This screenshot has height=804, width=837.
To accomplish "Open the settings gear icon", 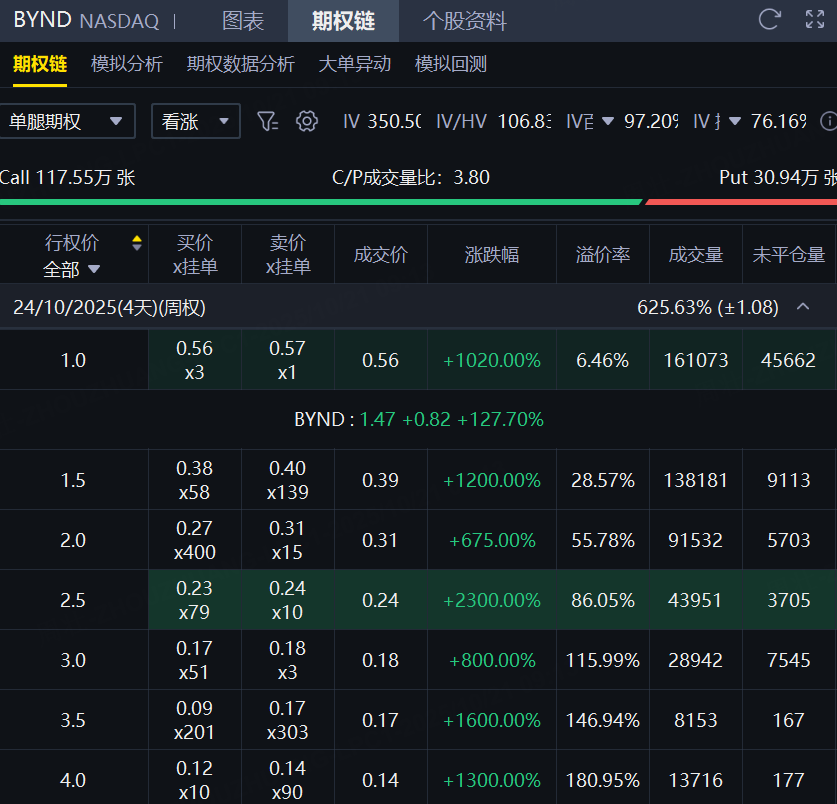I will pos(307,121).
